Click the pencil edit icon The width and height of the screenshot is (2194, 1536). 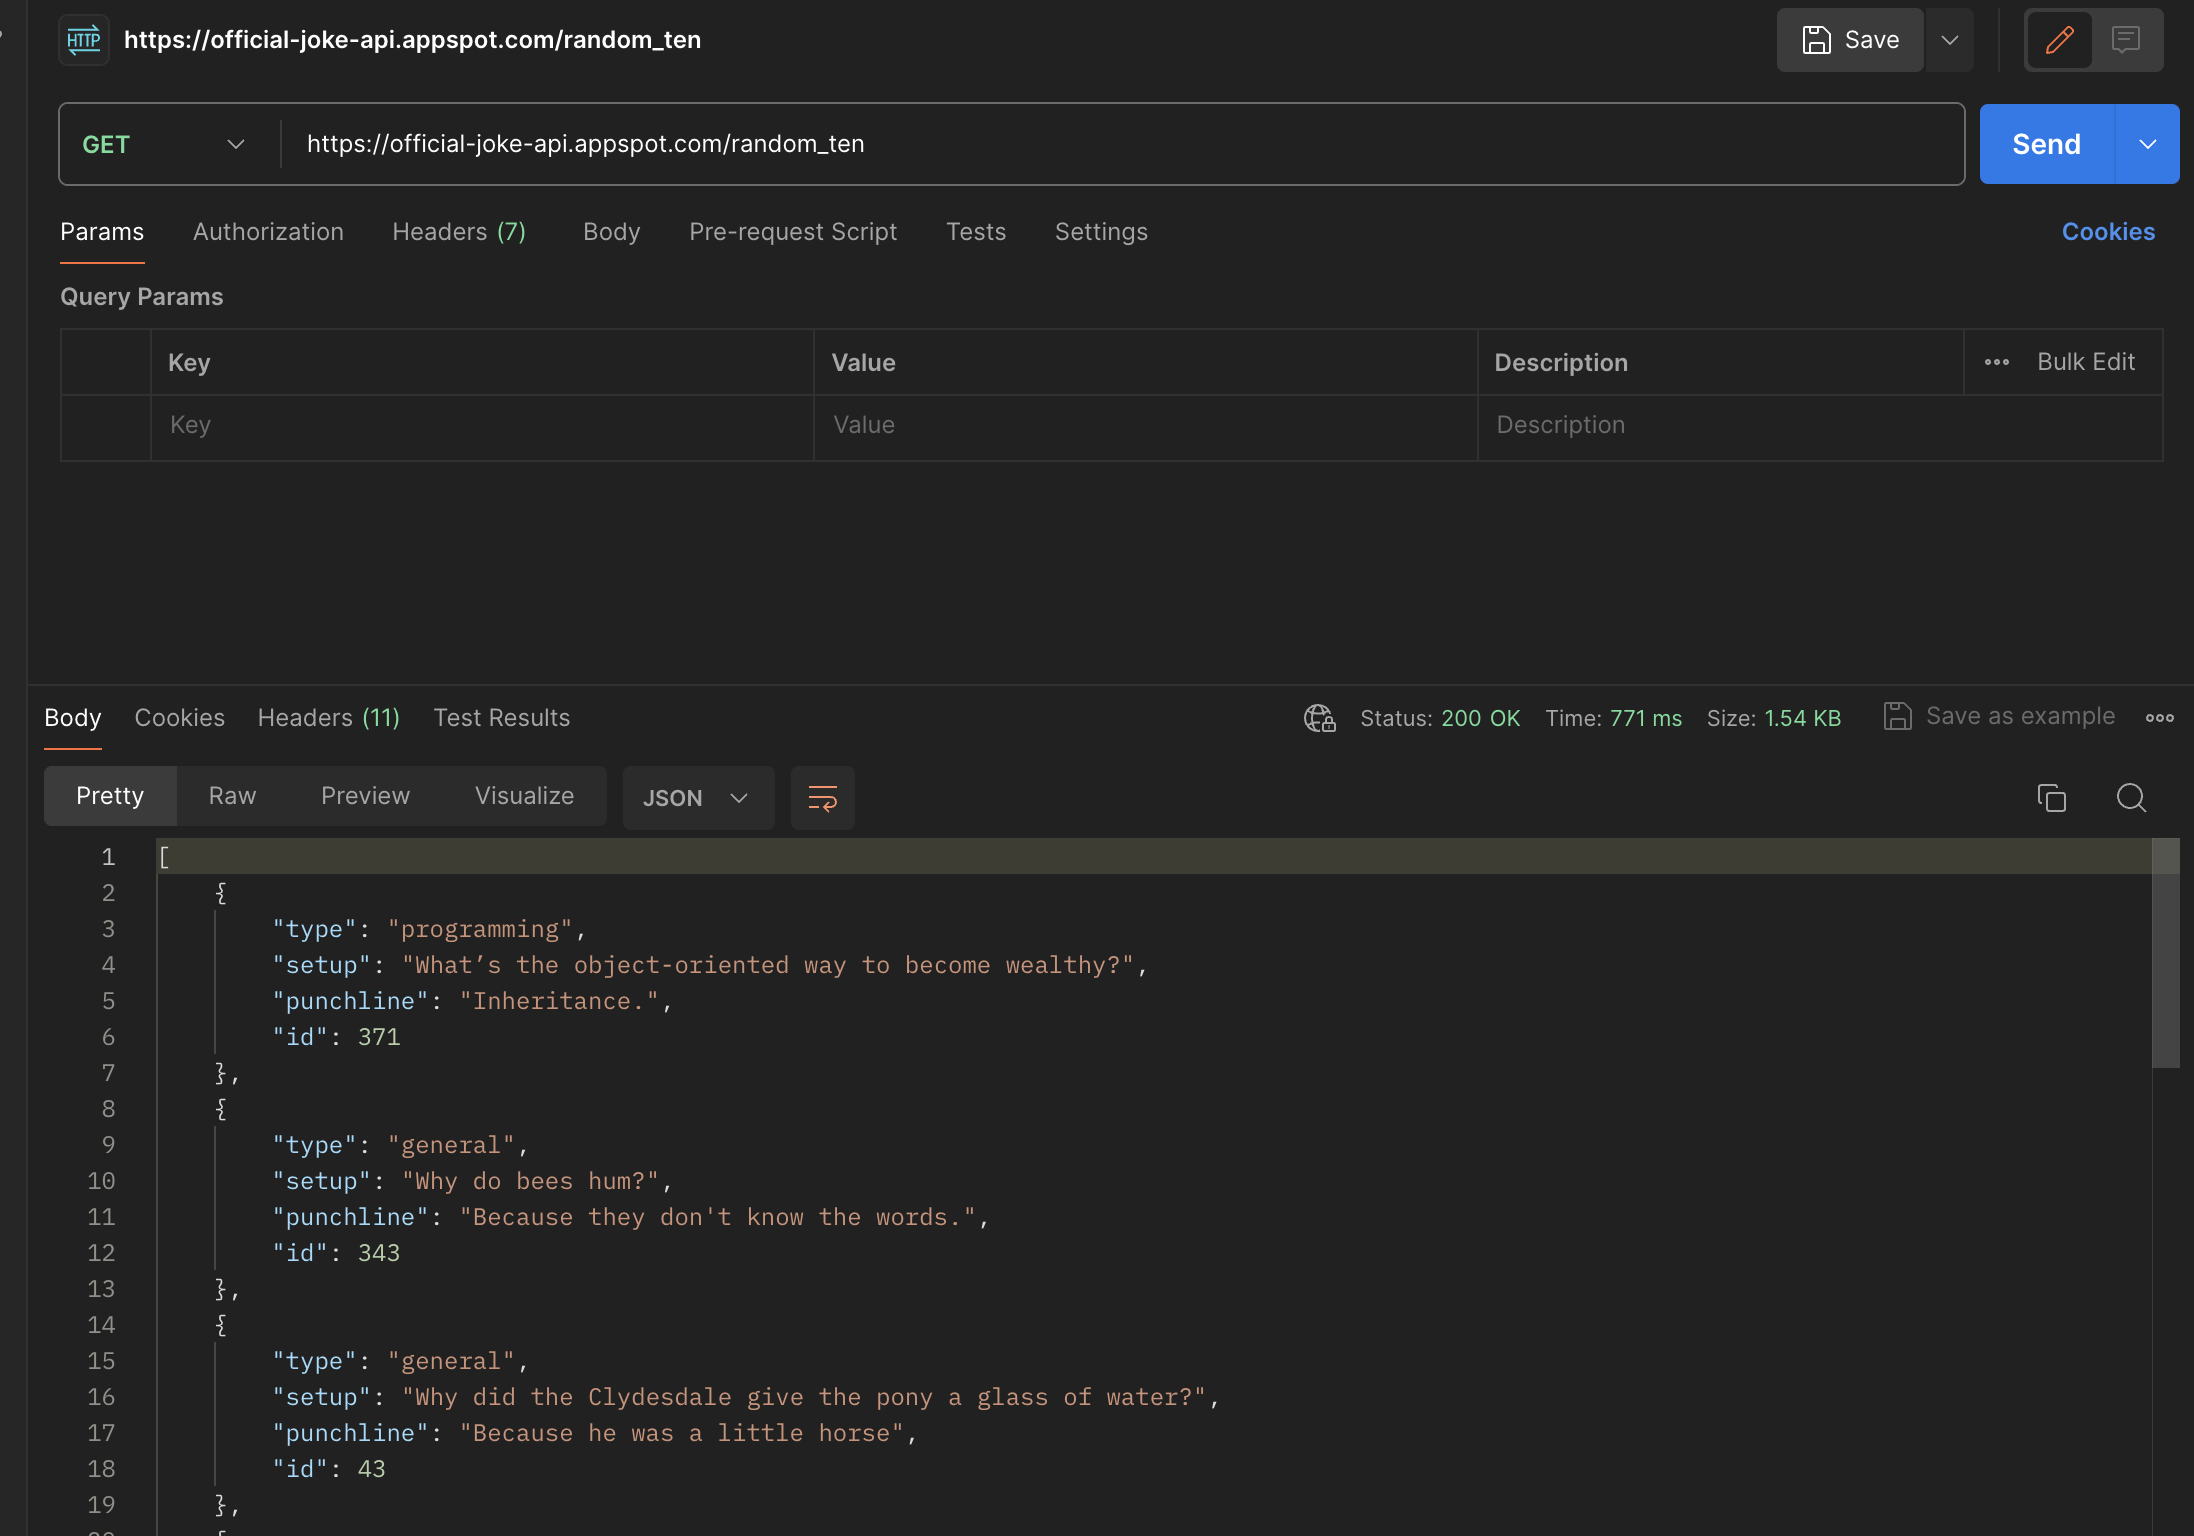point(2059,40)
